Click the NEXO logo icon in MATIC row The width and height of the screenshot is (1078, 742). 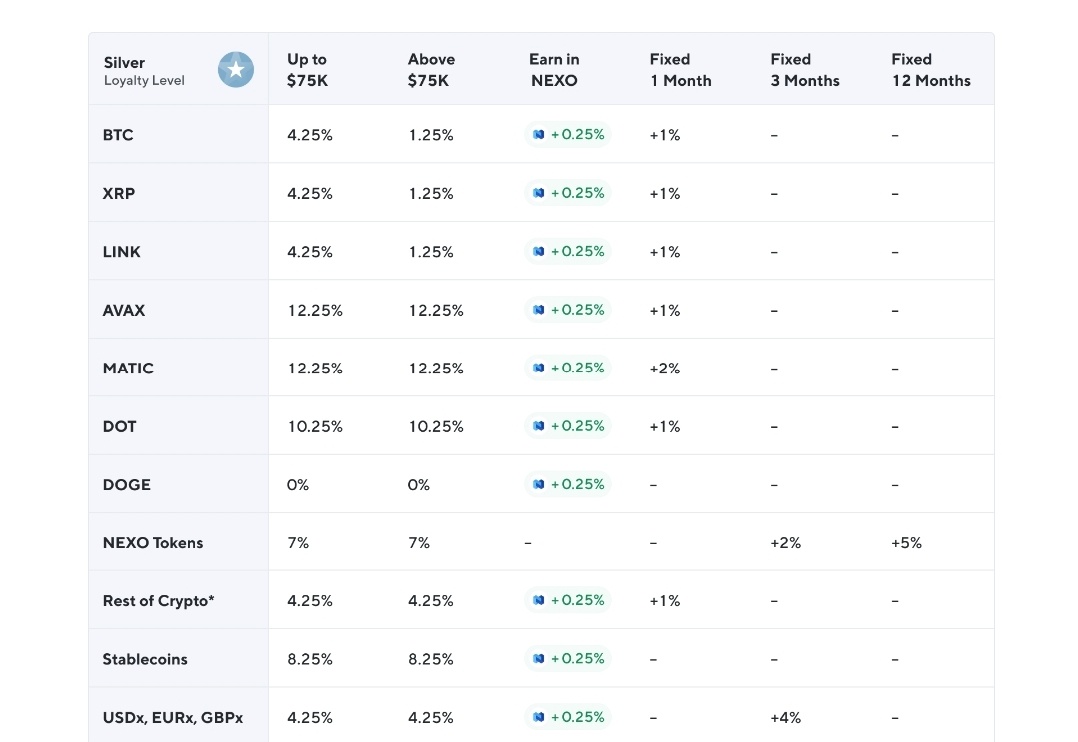click(x=539, y=368)
